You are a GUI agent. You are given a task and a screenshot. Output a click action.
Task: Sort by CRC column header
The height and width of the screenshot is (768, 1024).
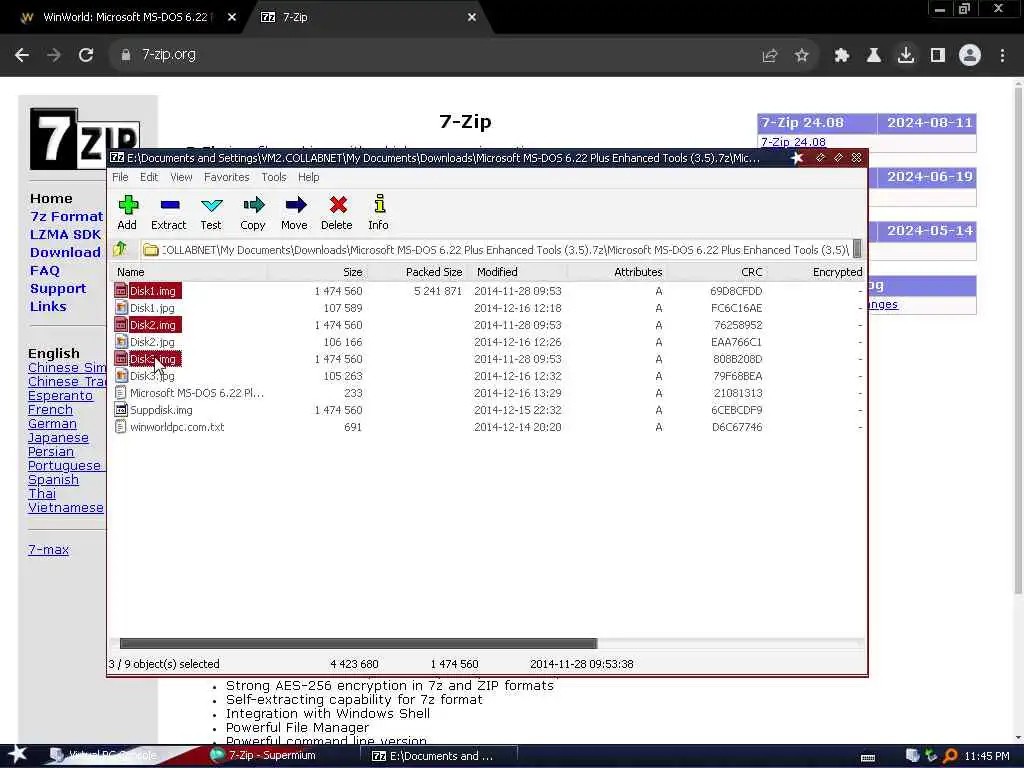pos(716,272)
